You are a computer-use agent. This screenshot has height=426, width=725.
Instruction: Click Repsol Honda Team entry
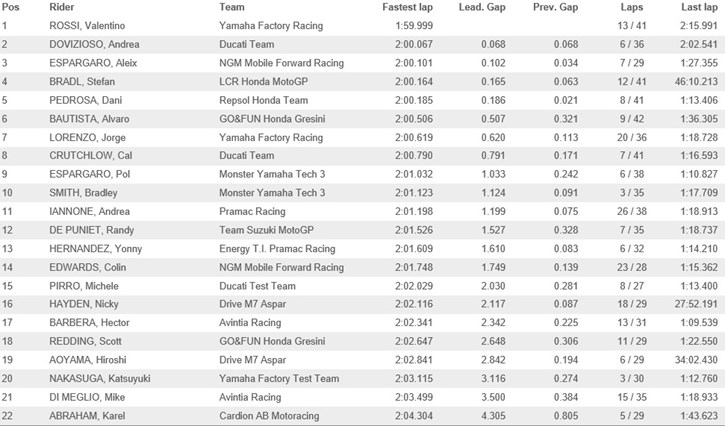(x=264, y=100)
